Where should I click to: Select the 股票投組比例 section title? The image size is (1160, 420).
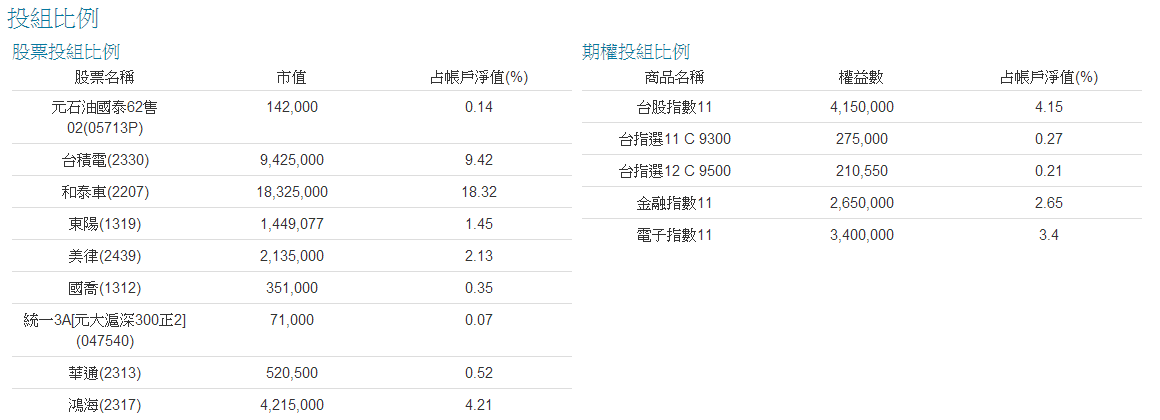pyautogui.click(x=66, y=52)
